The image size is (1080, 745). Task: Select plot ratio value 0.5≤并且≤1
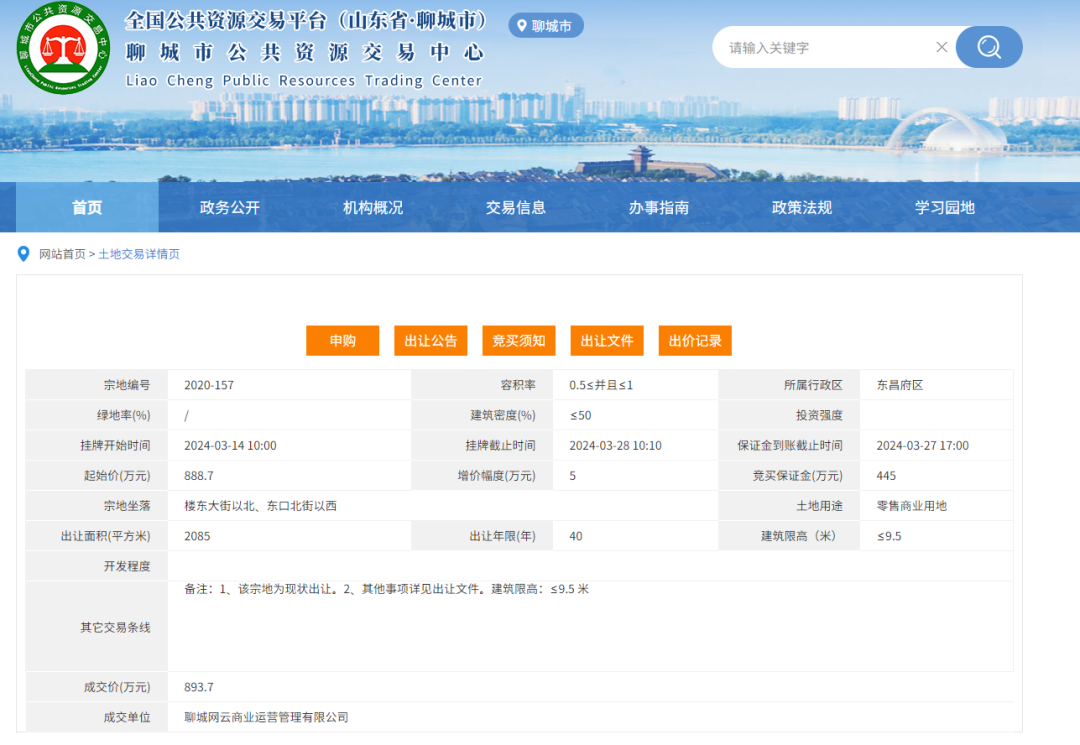pos(601,385)
